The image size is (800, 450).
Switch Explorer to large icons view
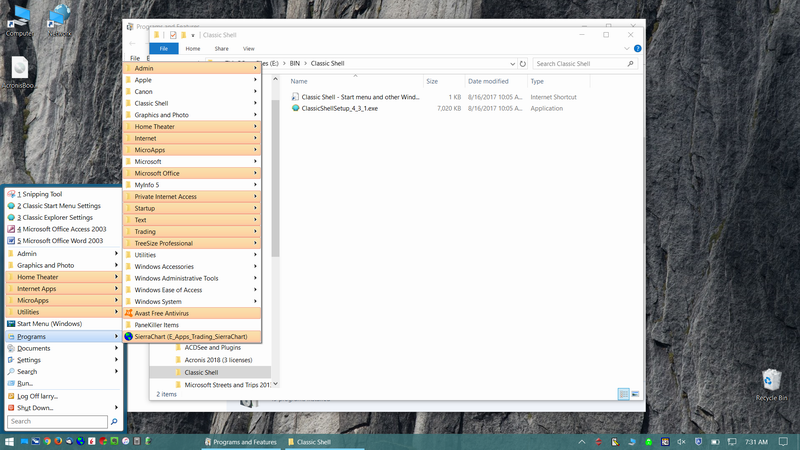(x=635, y=394)
